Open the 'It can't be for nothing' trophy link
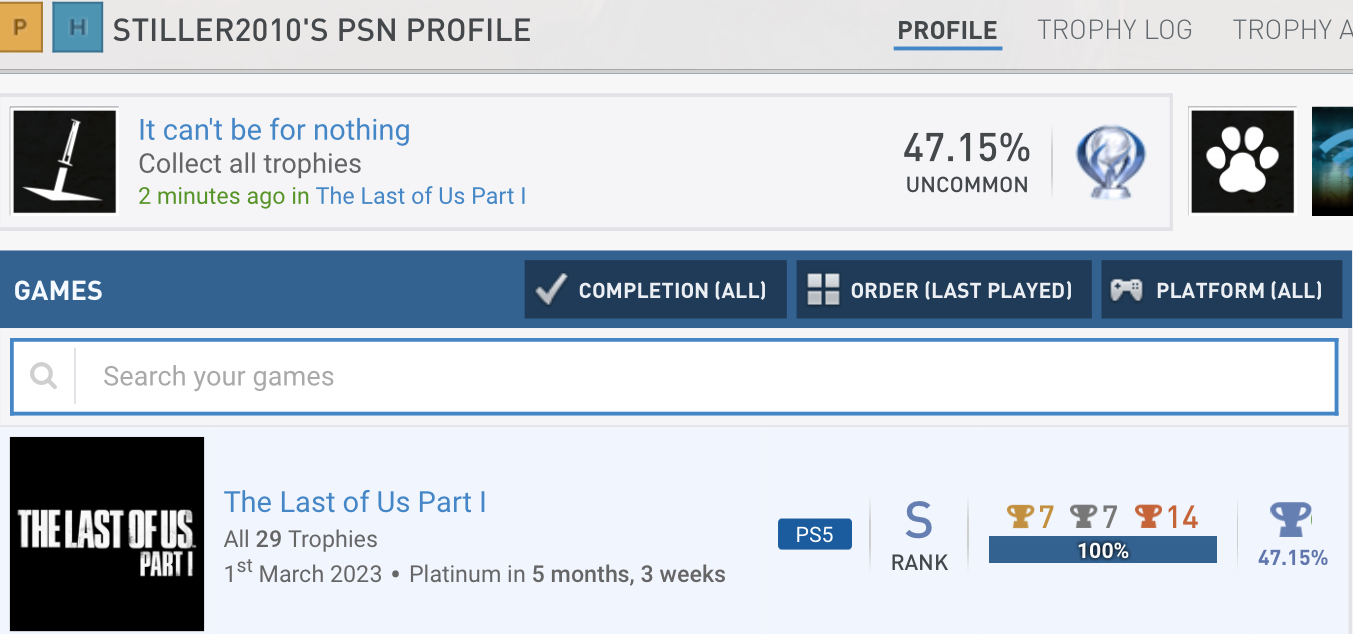Screen dimensions: 1353x634 (274, 130)
